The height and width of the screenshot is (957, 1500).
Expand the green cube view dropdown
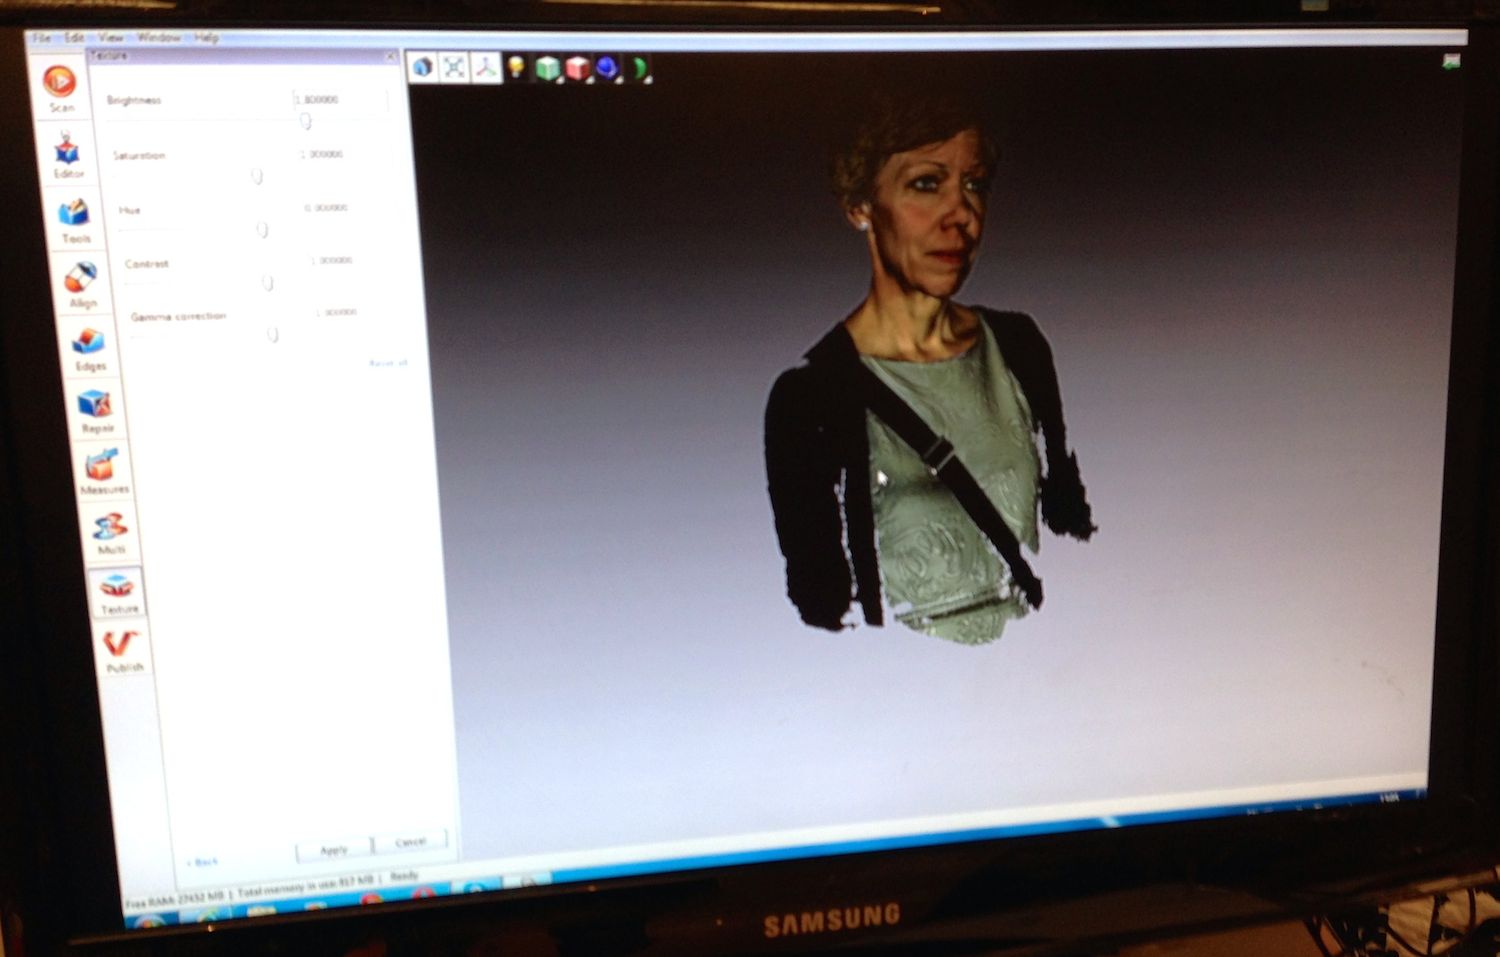click(547, 68)
